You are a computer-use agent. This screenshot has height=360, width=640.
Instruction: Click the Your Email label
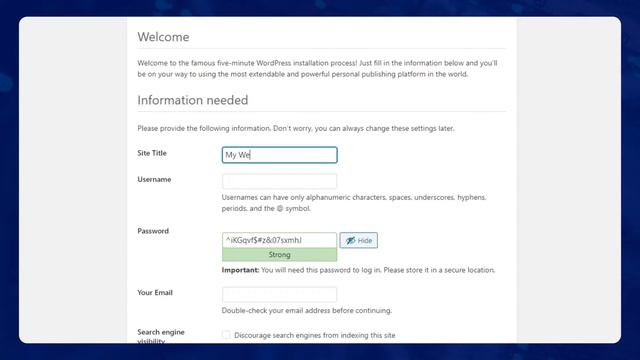(x=155, y=292)
